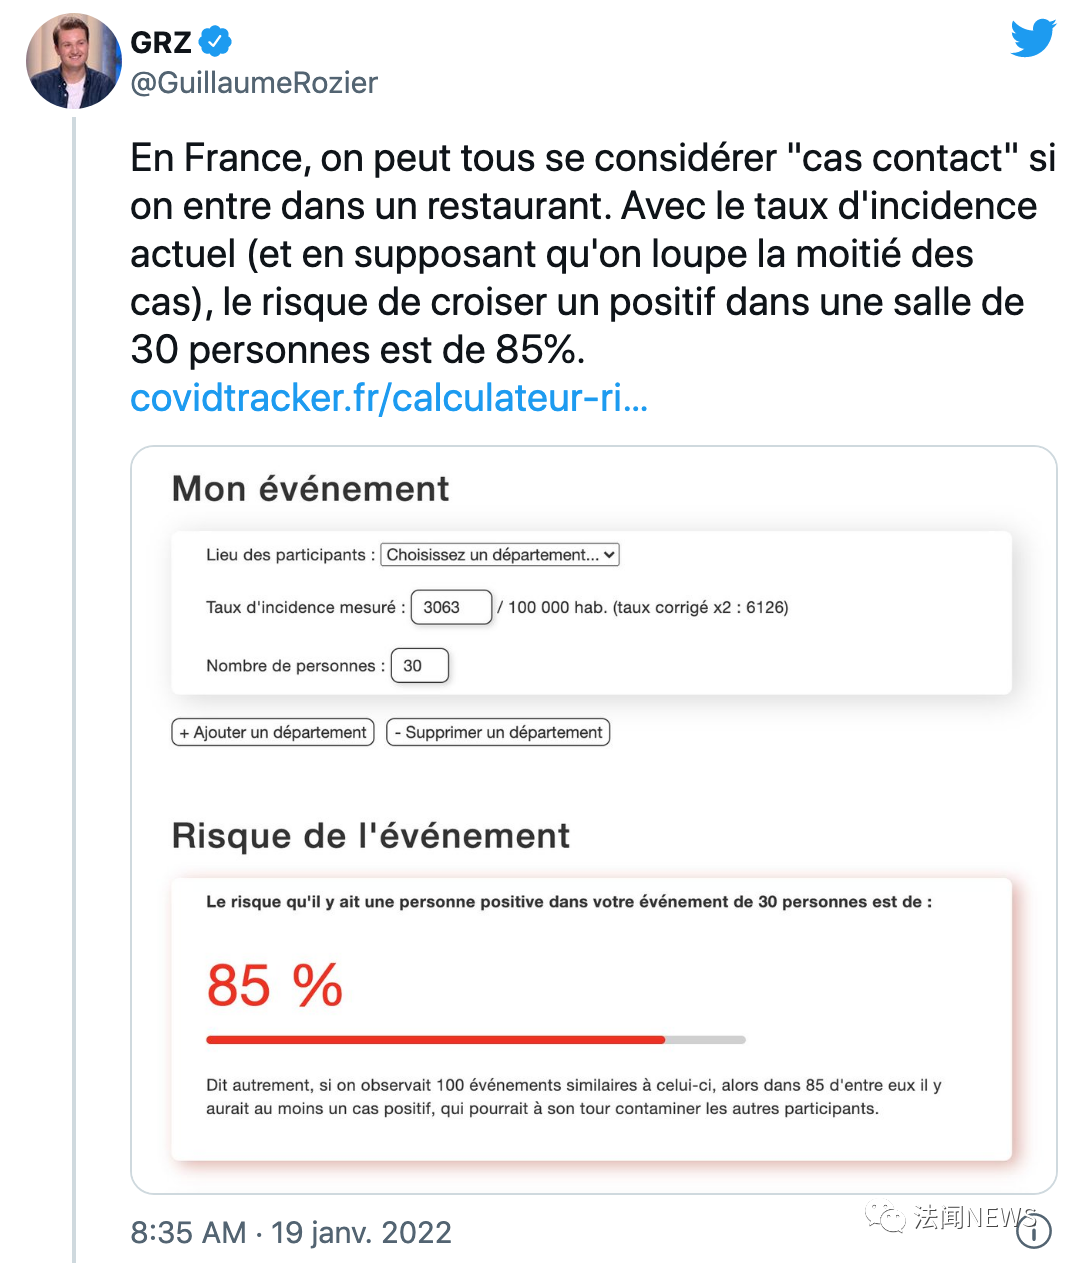The width and height of the screenshot is (1072, 1264).
Task: Open the covidtracker.fr calculateur link
Action: click(x=389, y=398)
